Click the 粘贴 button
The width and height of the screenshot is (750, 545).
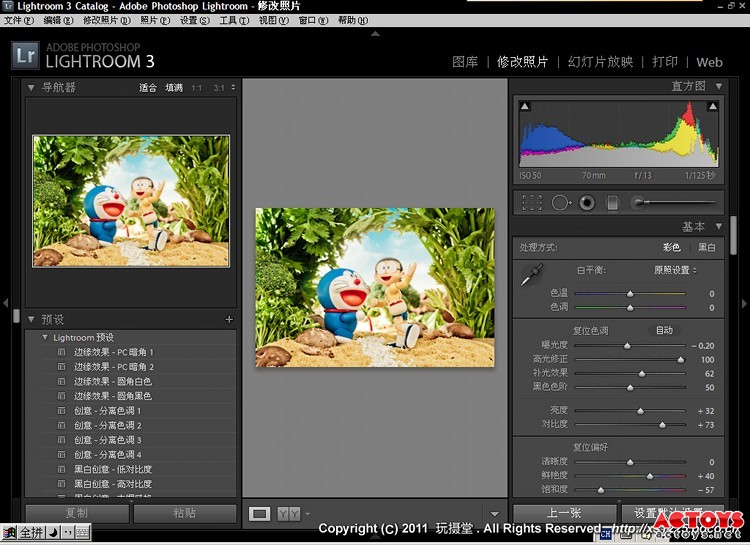(185, 513)
